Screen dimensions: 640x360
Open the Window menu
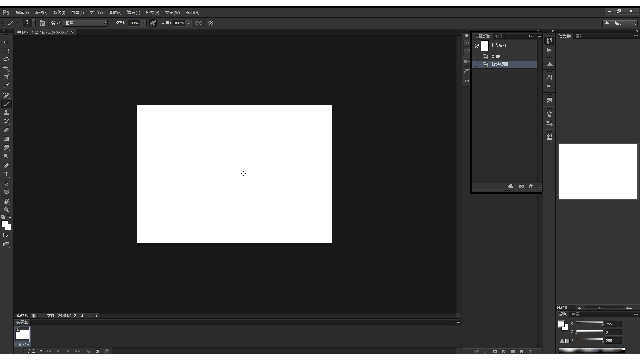tap(172, 13)
